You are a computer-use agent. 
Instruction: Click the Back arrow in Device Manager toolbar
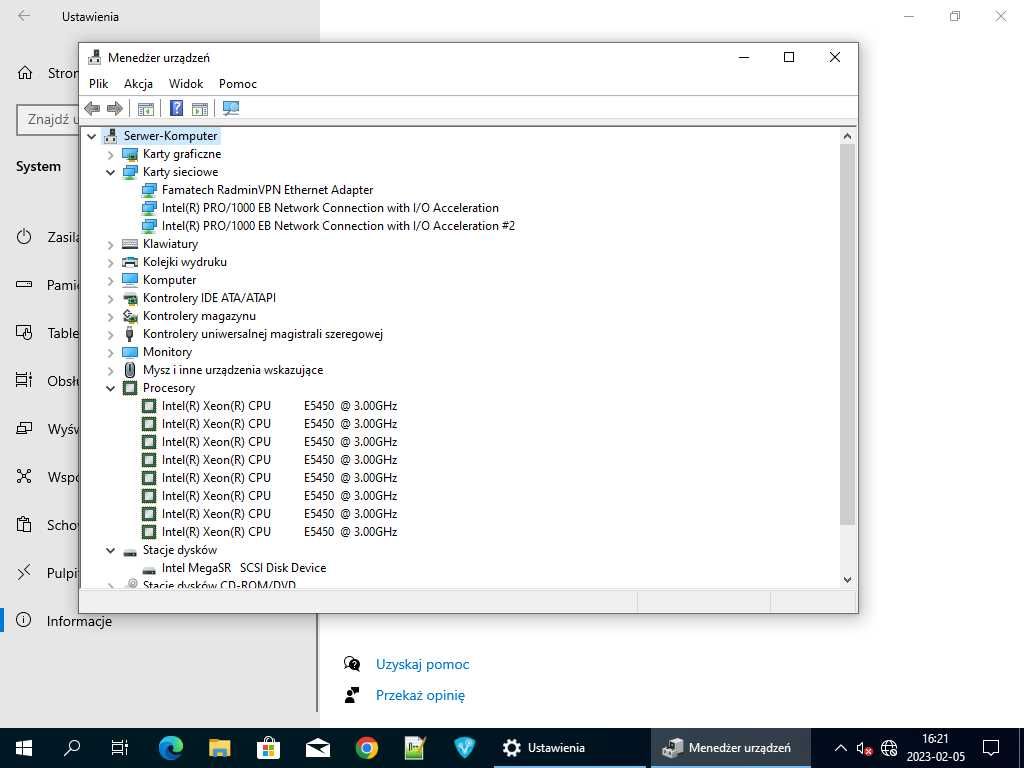[x=92, y=108]
